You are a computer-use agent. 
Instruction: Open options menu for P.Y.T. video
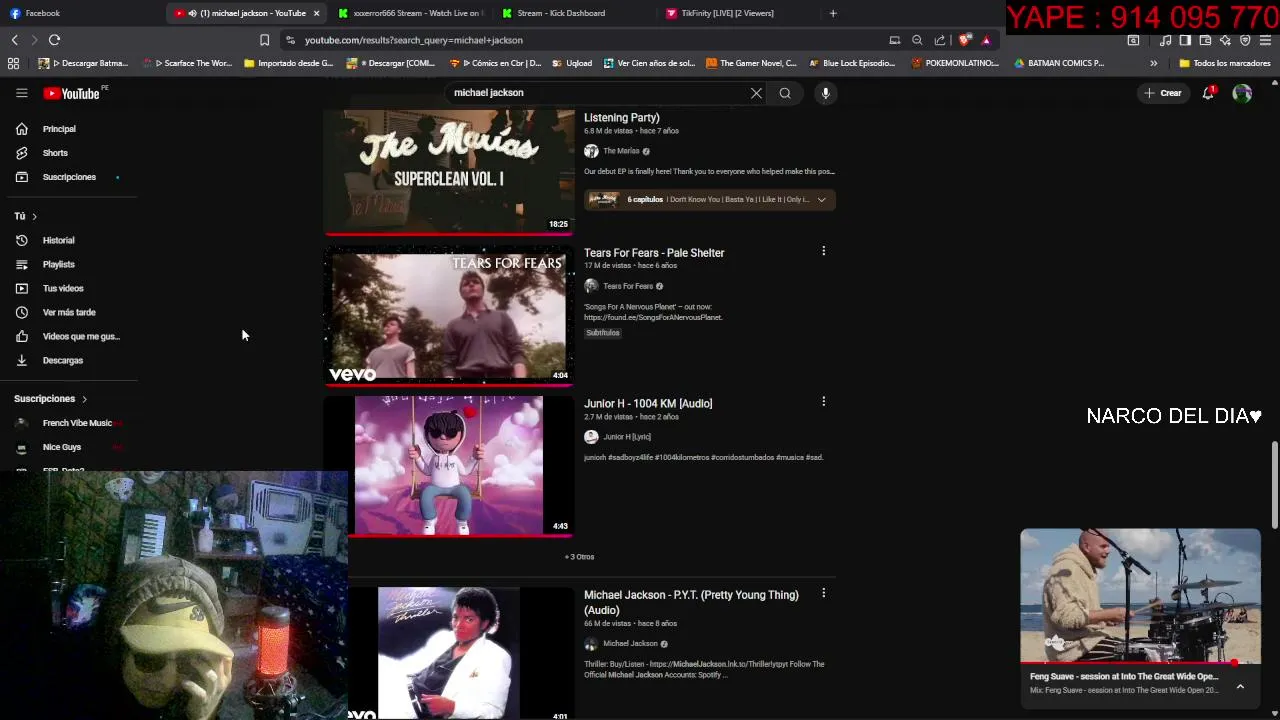click(x=823, y=593)
